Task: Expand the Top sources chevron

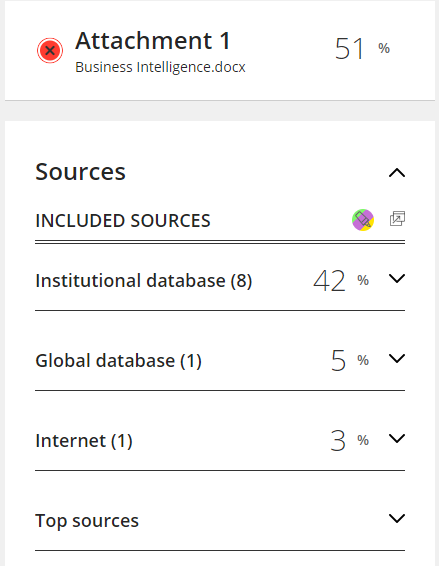Action: coord(397,518)
